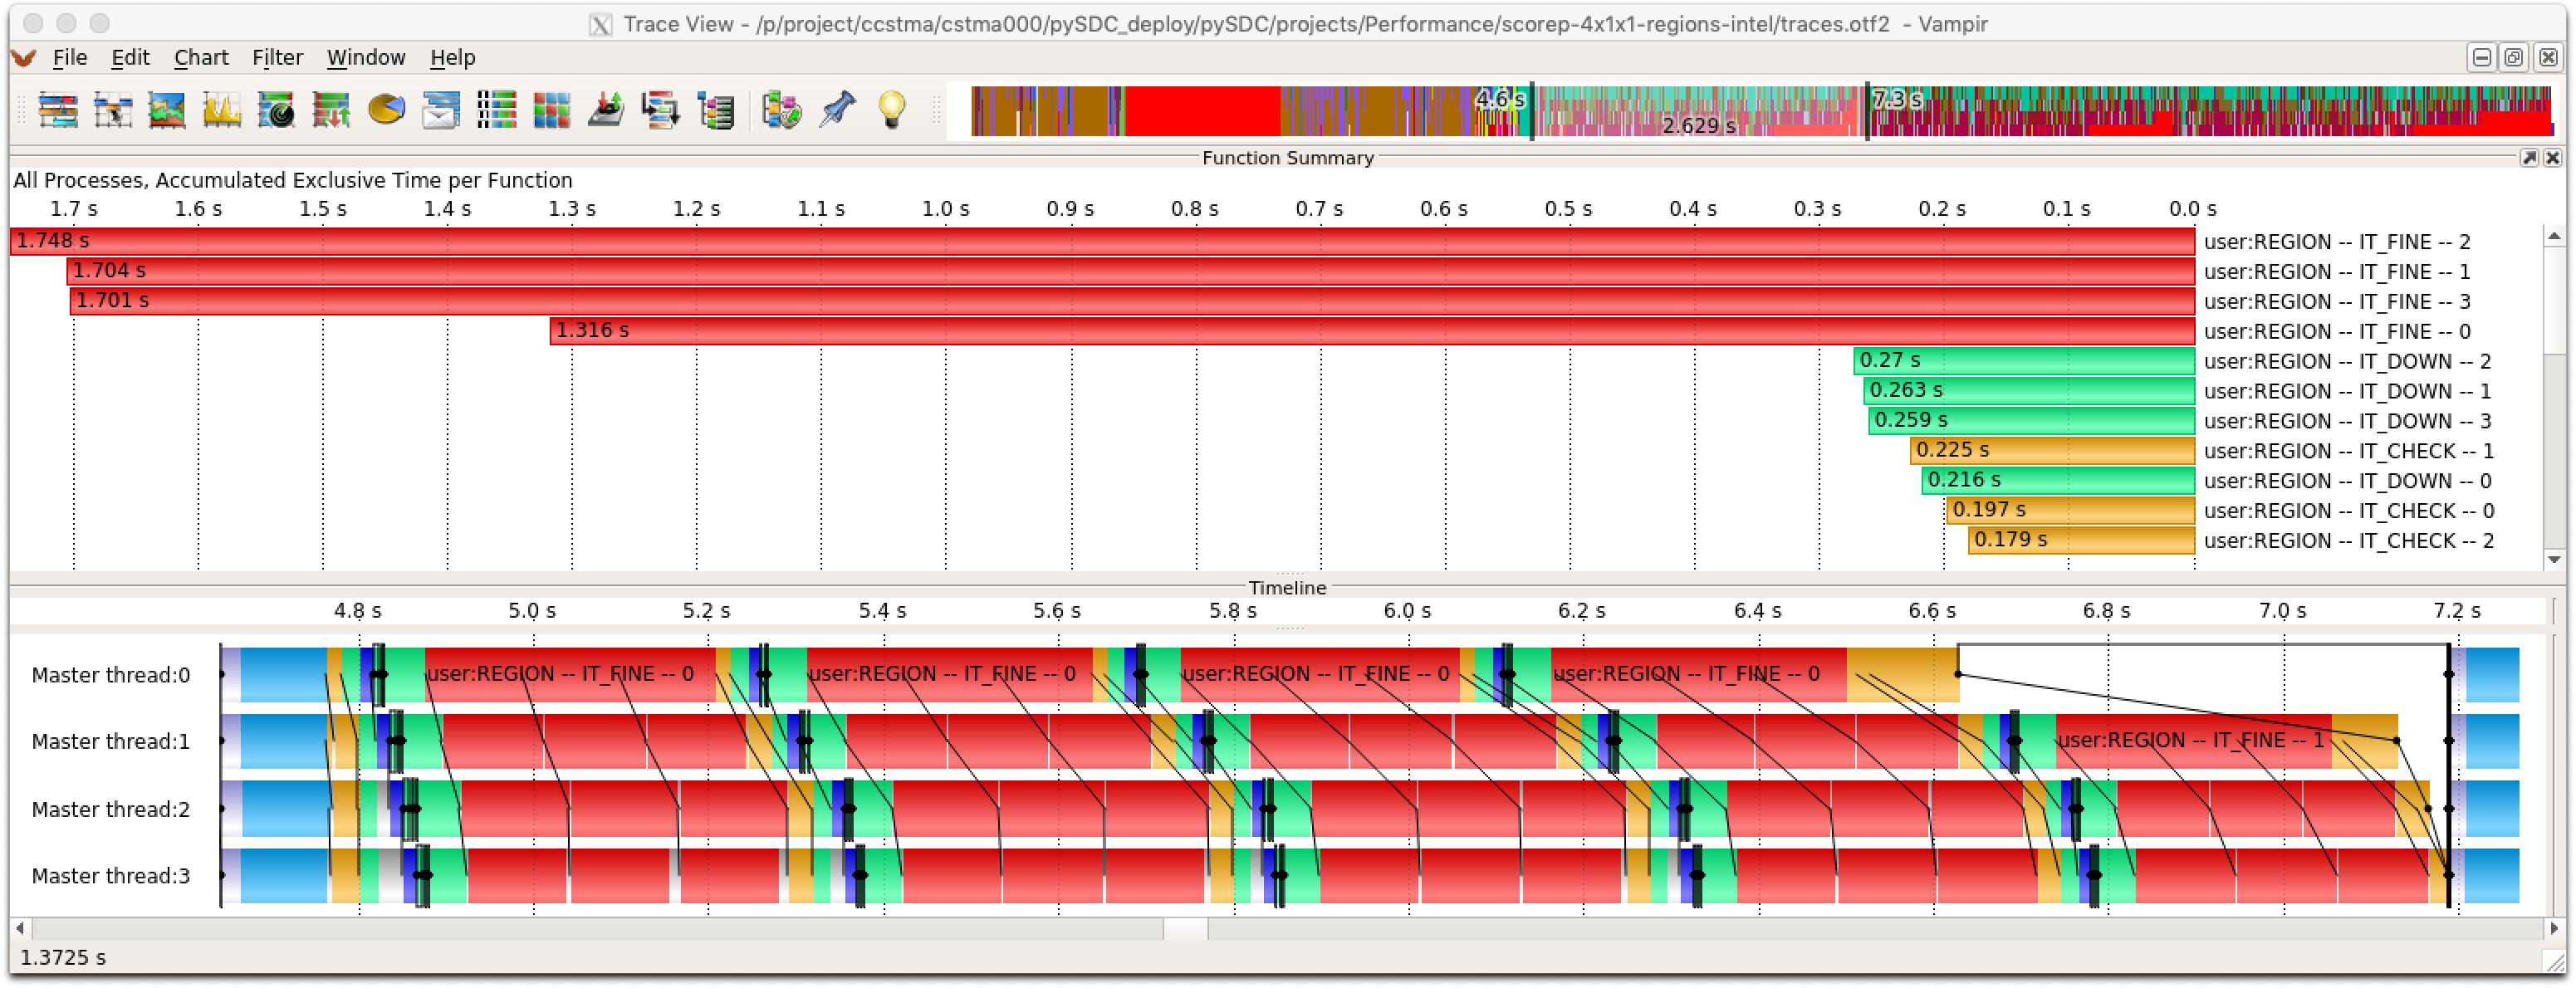Close the Function Summary panel
The height and width of the screenshot is (988, 2576).
click(x=2552, y=158)
